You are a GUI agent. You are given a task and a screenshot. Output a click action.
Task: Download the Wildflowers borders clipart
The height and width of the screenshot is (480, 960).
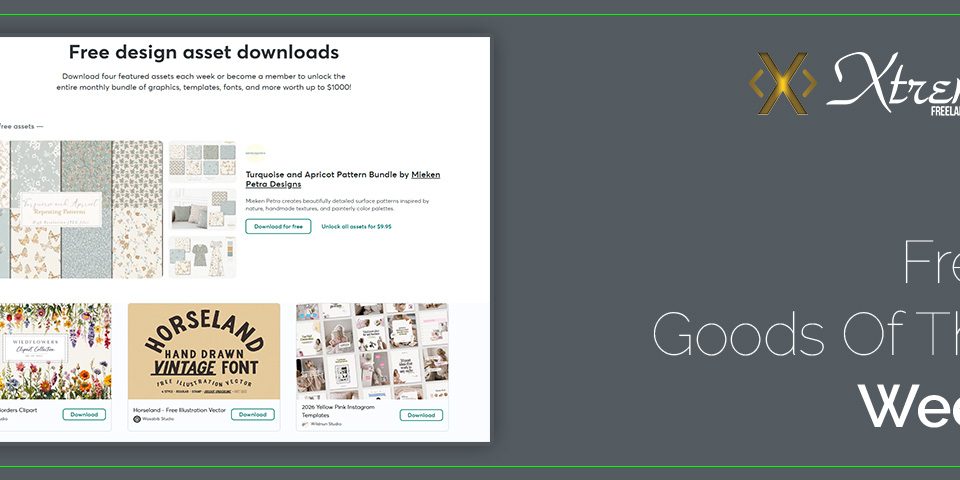(x=84, y=414)
